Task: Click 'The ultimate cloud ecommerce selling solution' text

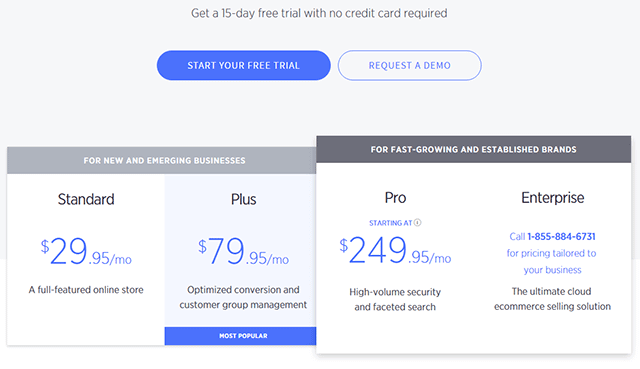Action: tap(552, 299)
